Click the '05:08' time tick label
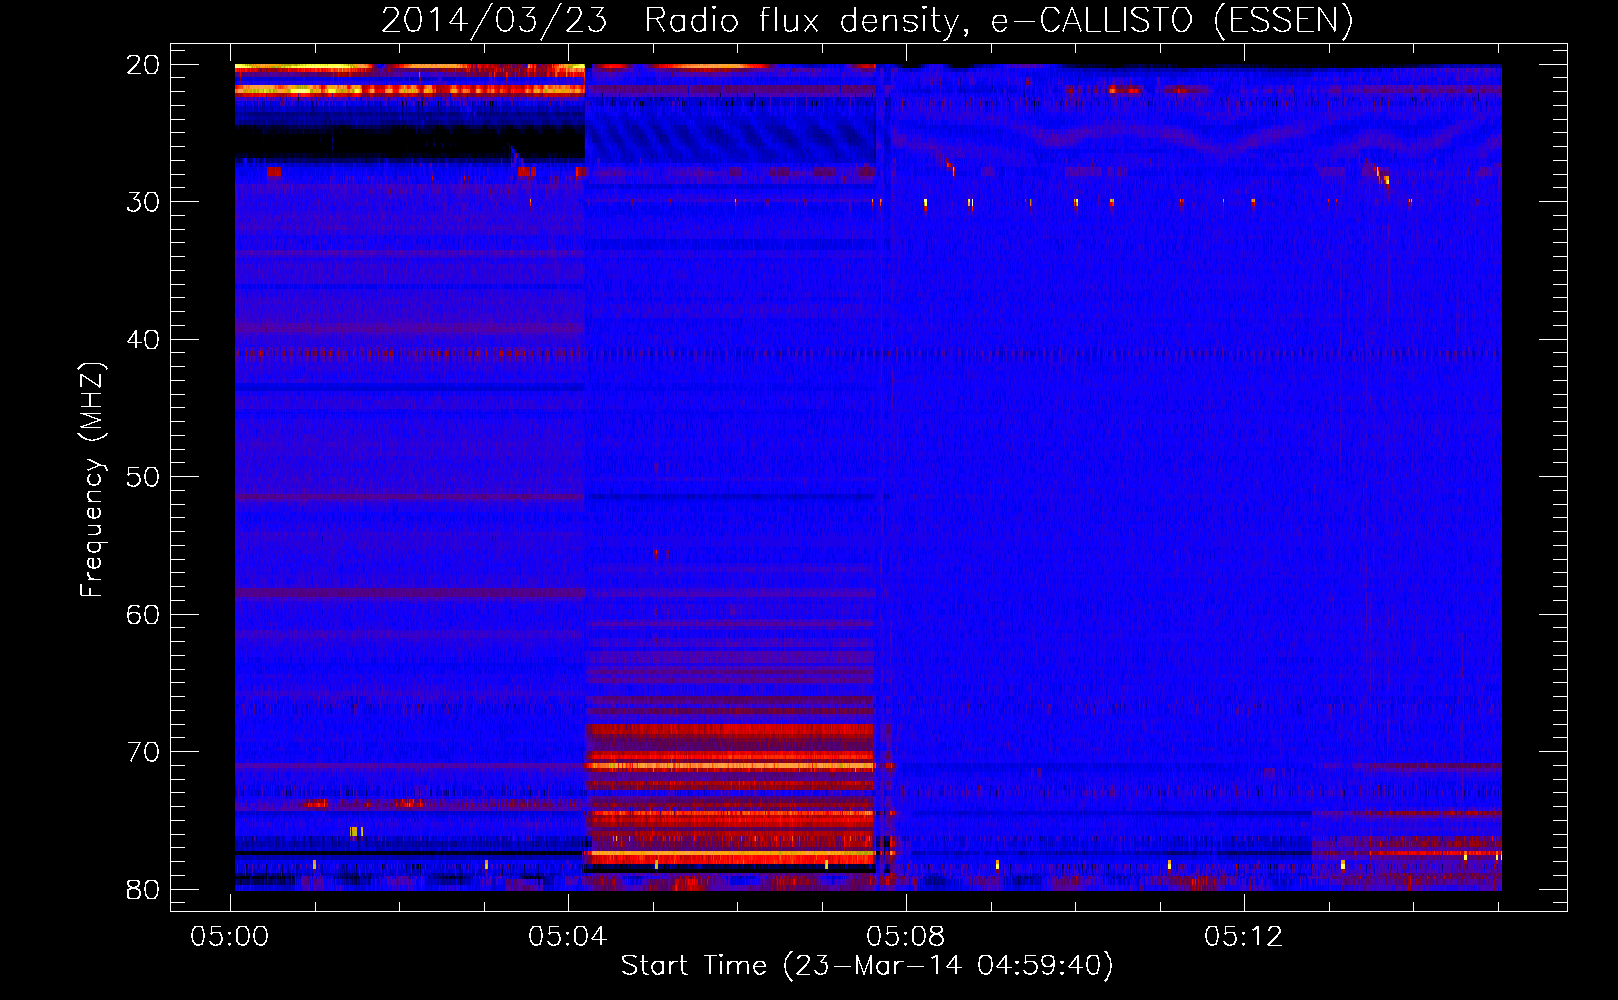The width and height of the screenshot is (1618, 1000). pos(906,937)
